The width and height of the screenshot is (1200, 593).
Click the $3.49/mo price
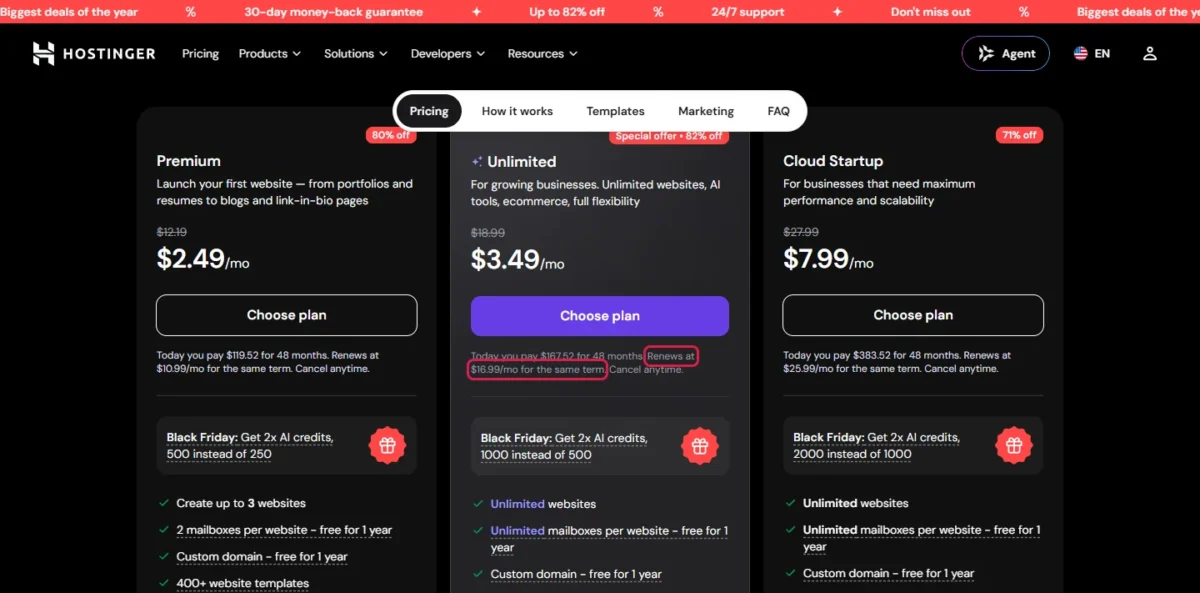click(517, 260)
